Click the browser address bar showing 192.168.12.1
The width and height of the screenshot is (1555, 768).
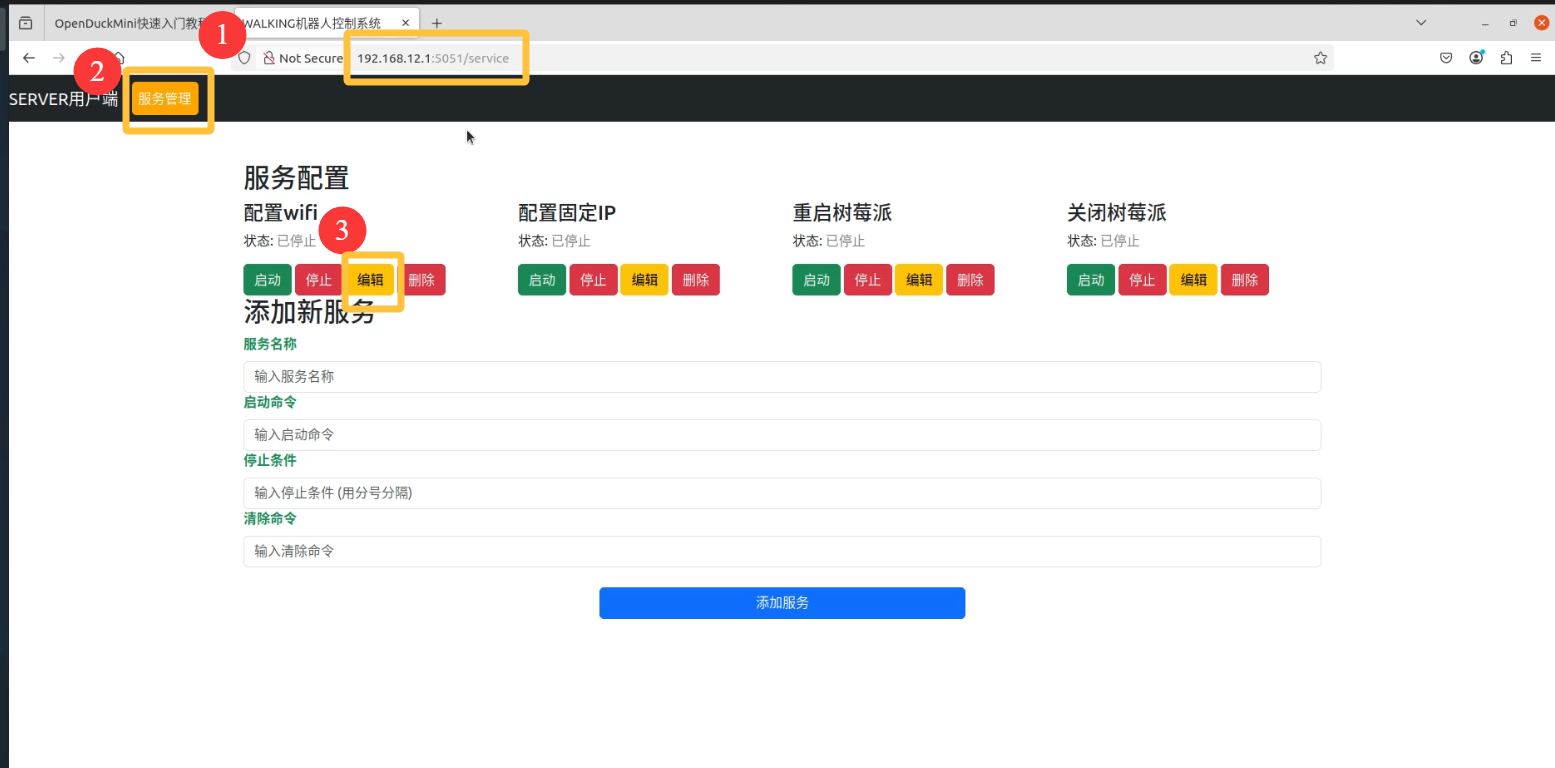436,57
